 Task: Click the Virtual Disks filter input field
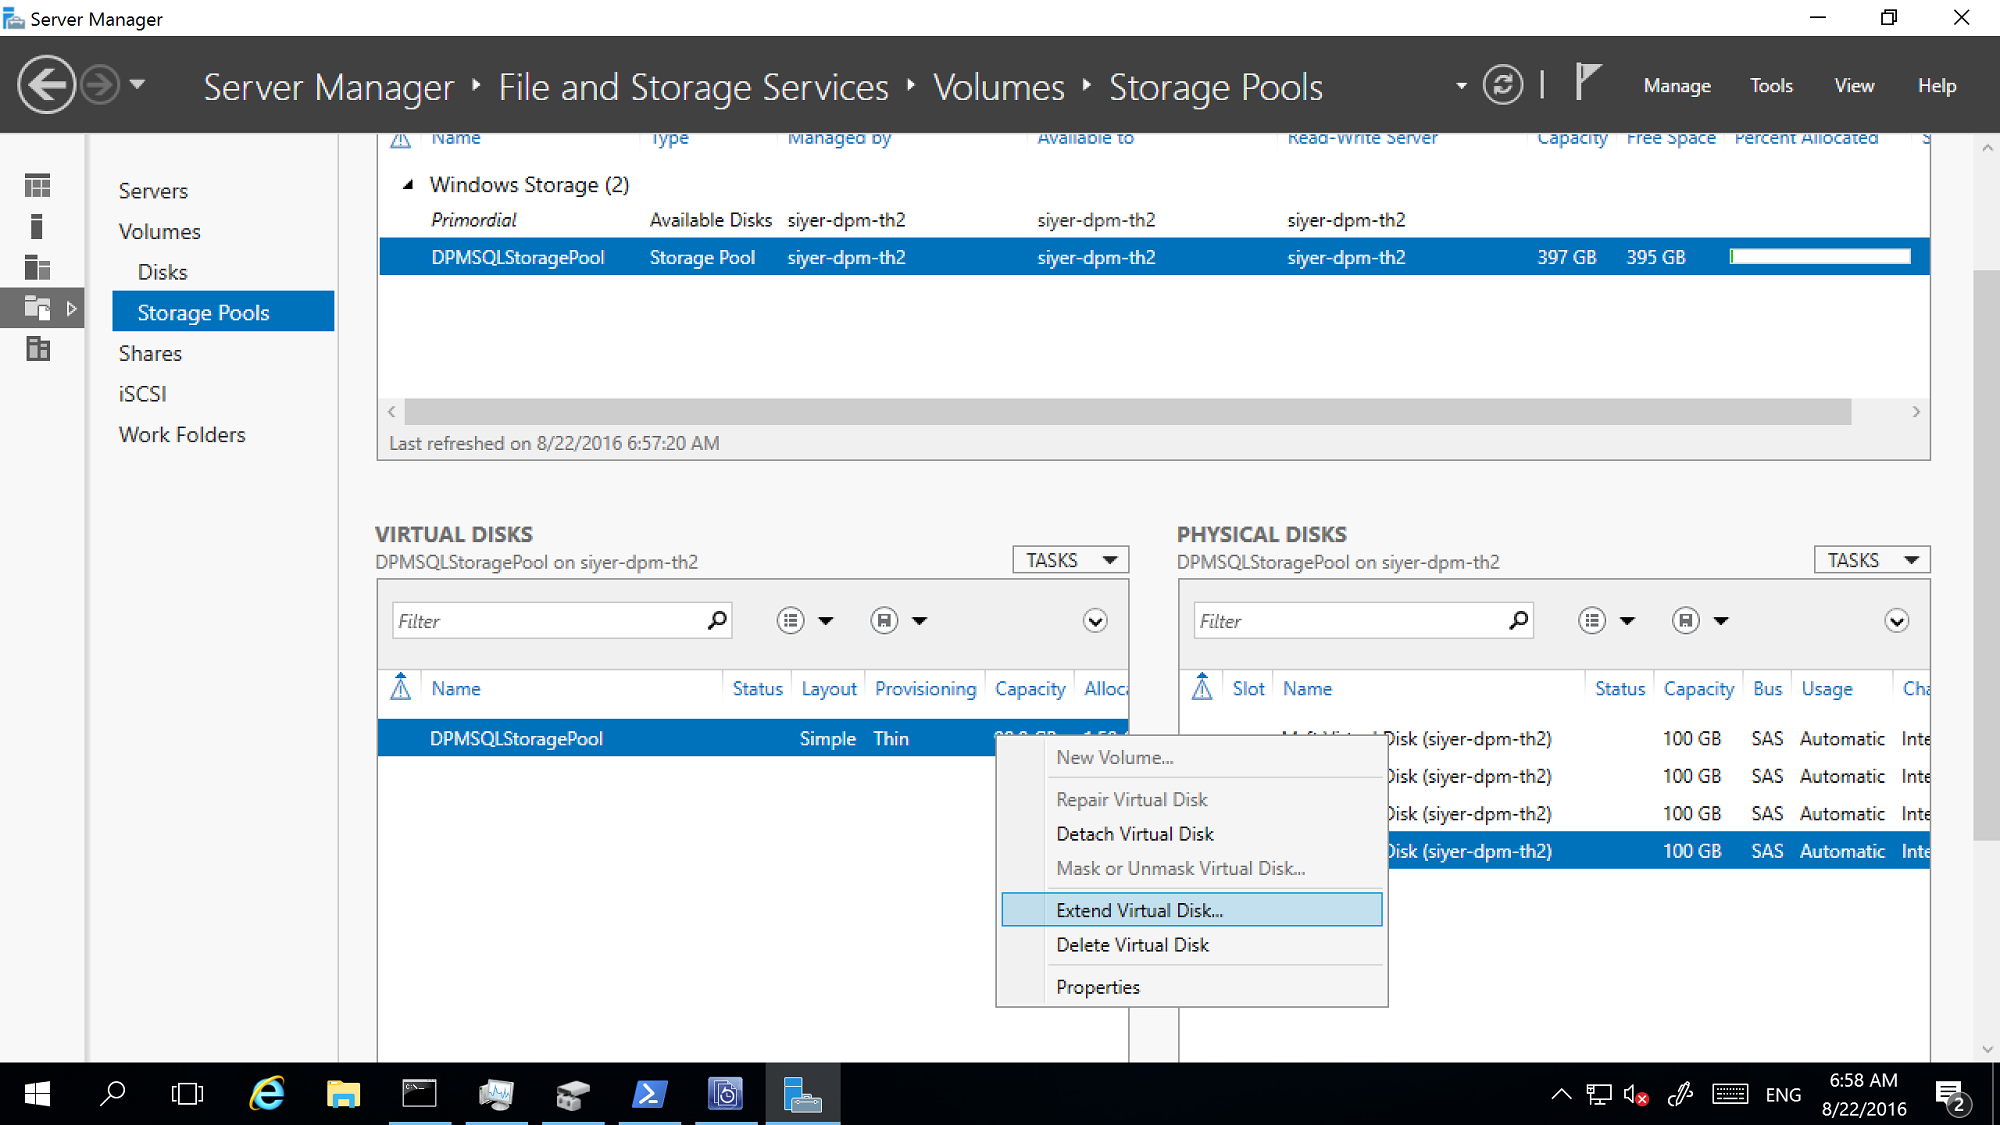549,621
